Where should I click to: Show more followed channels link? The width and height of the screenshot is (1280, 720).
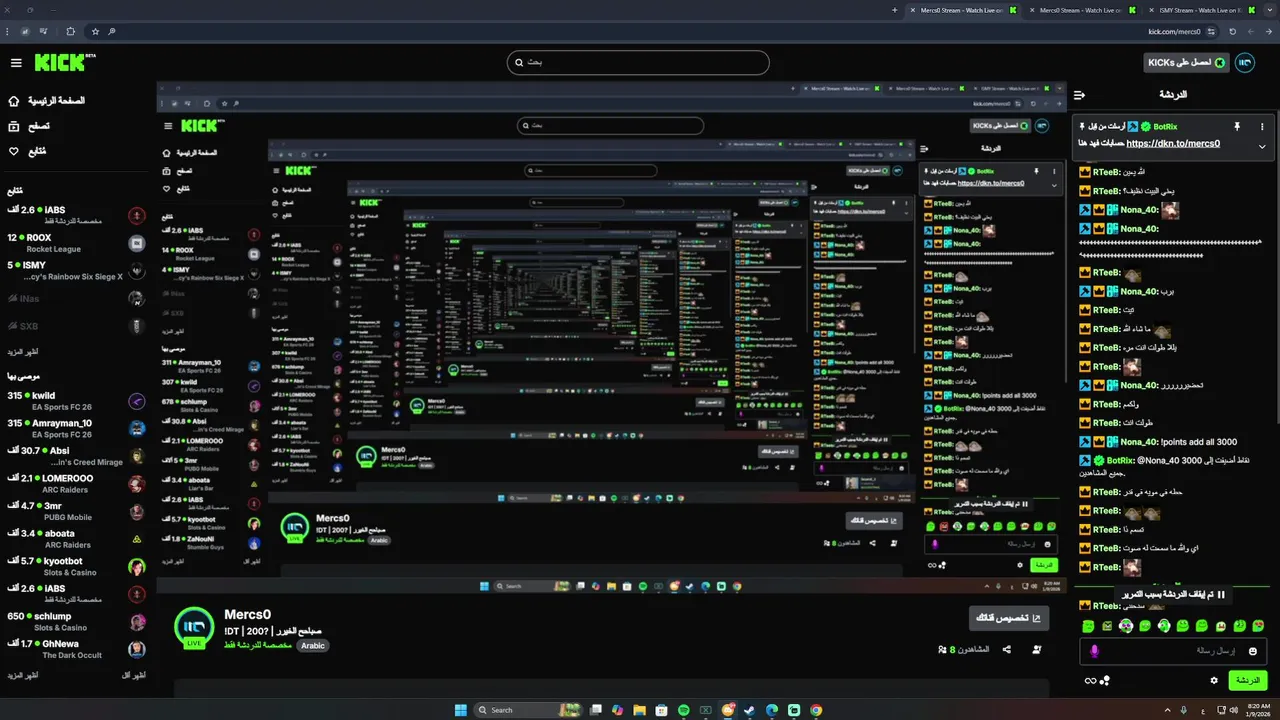pyautogui.click(x=22, y=352)
